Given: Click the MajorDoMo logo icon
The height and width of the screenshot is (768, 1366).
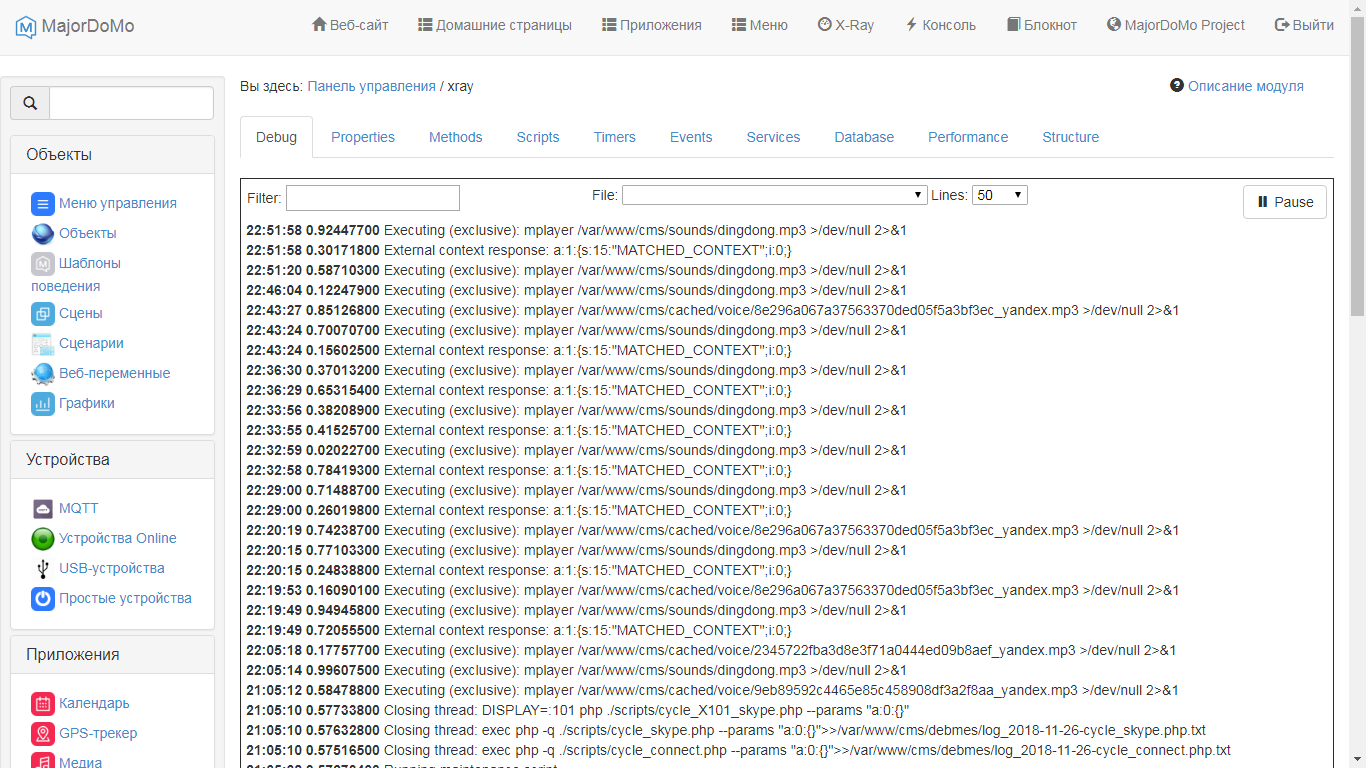Looking at the screenshot, I should click(x=26, y=27).
